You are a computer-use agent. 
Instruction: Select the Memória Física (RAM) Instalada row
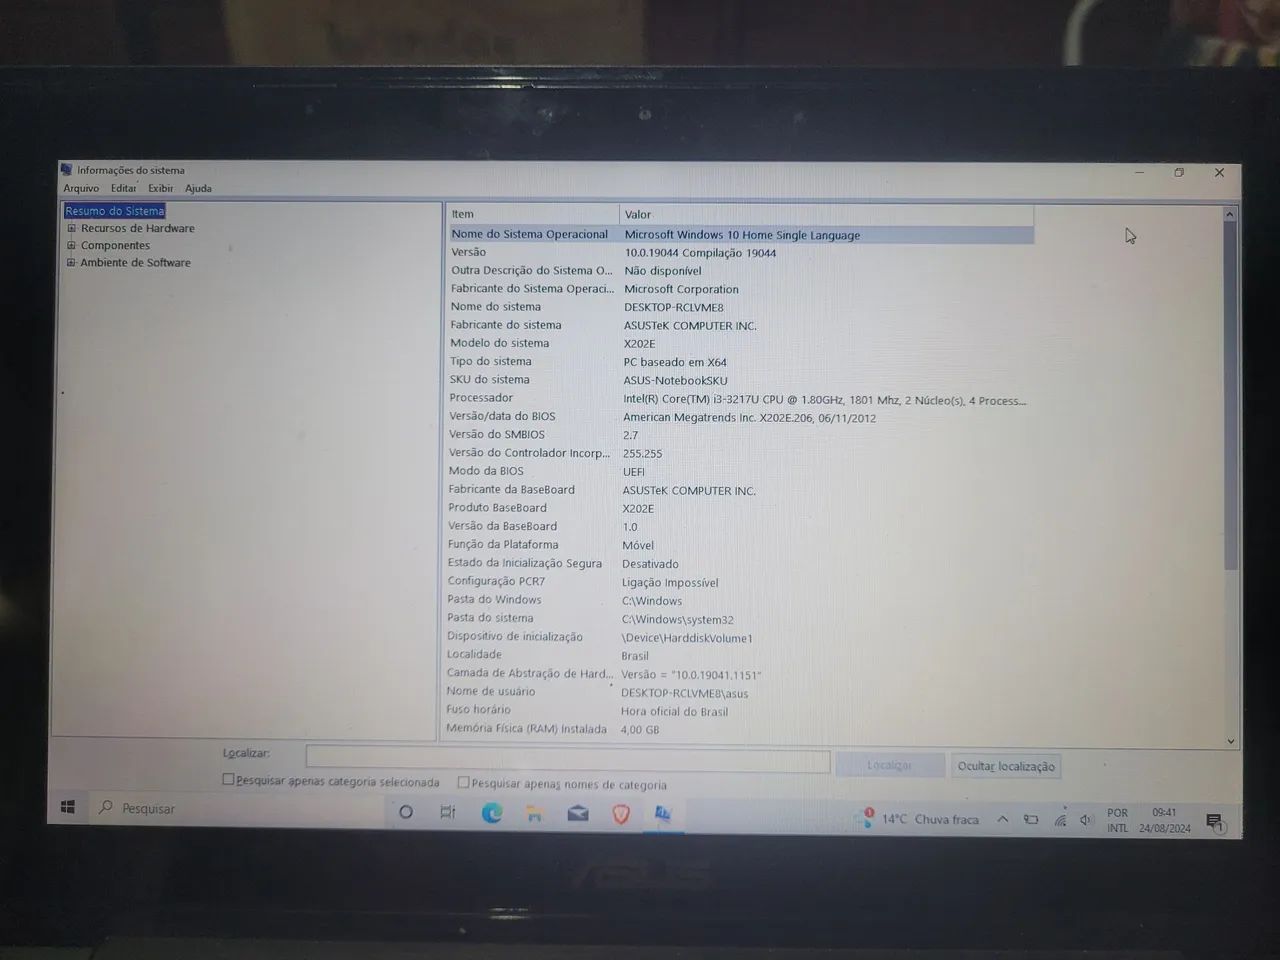click(x=739, y=730)
